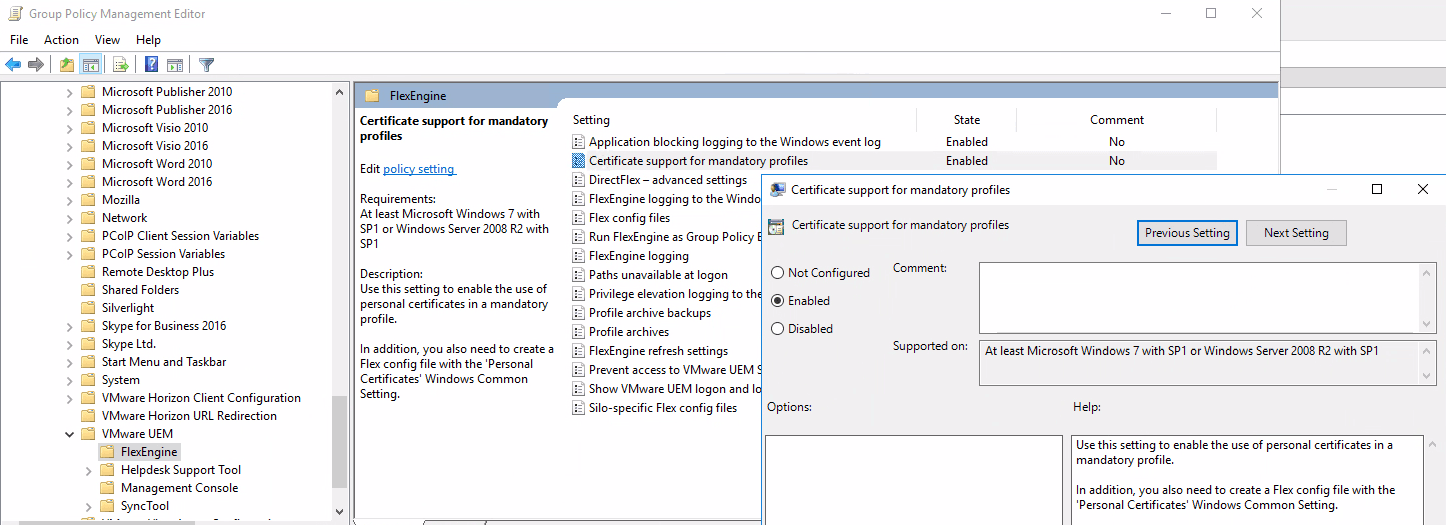Click Group Policy Management Editor title icon
The height and width of the screenshot is (525, 1446).
16,14
